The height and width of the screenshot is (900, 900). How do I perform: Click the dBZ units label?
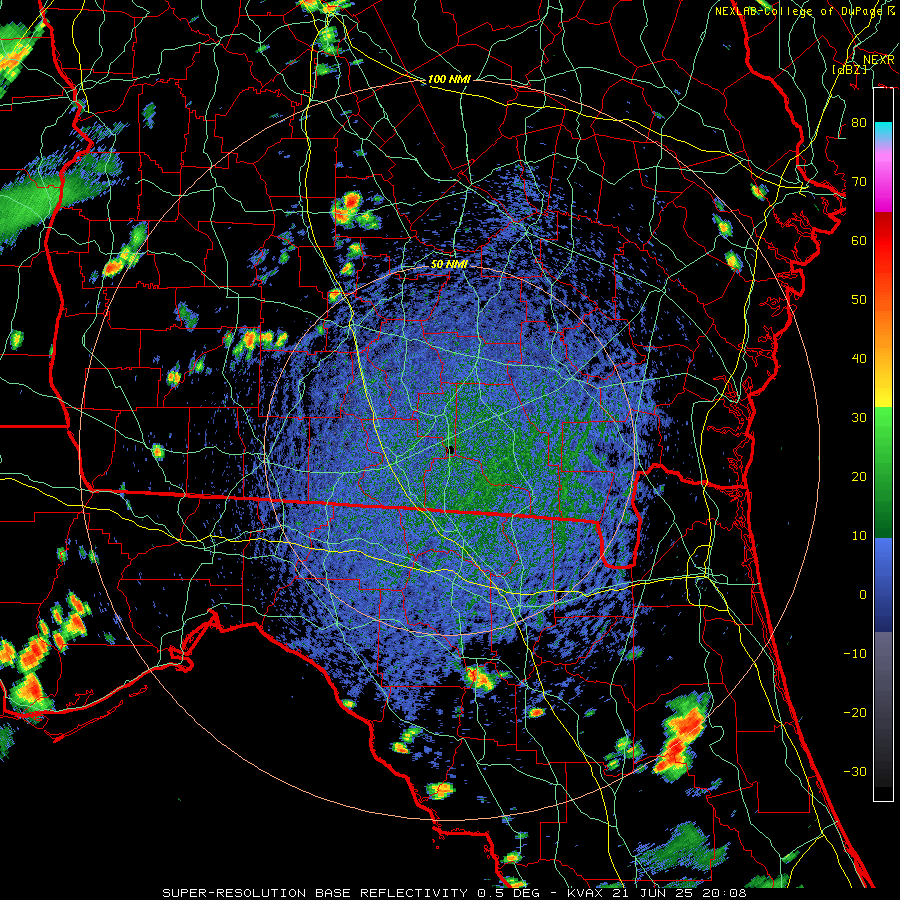[849, 70]
